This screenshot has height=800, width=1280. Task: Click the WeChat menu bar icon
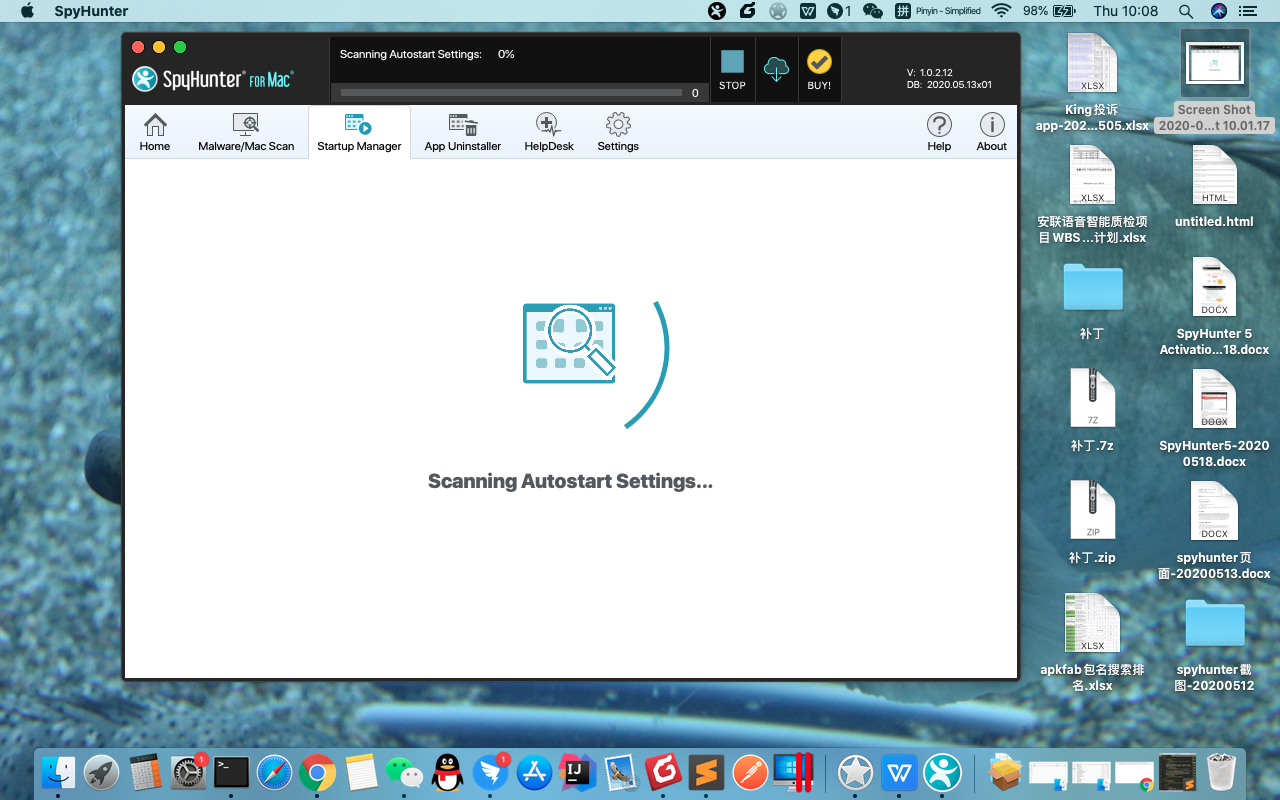pos(873,11)
